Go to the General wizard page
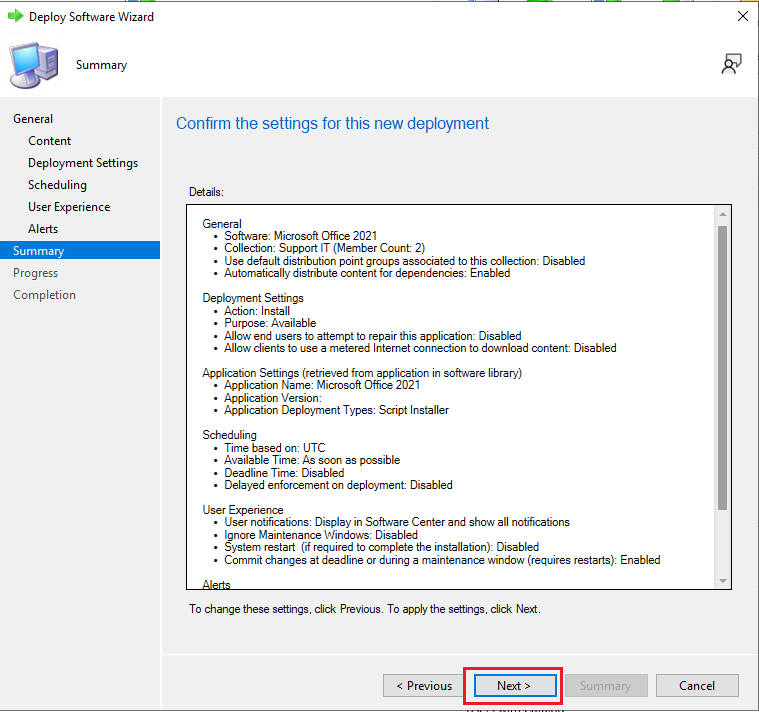Viewport: 759px width, 712px height. coord(33,119)
